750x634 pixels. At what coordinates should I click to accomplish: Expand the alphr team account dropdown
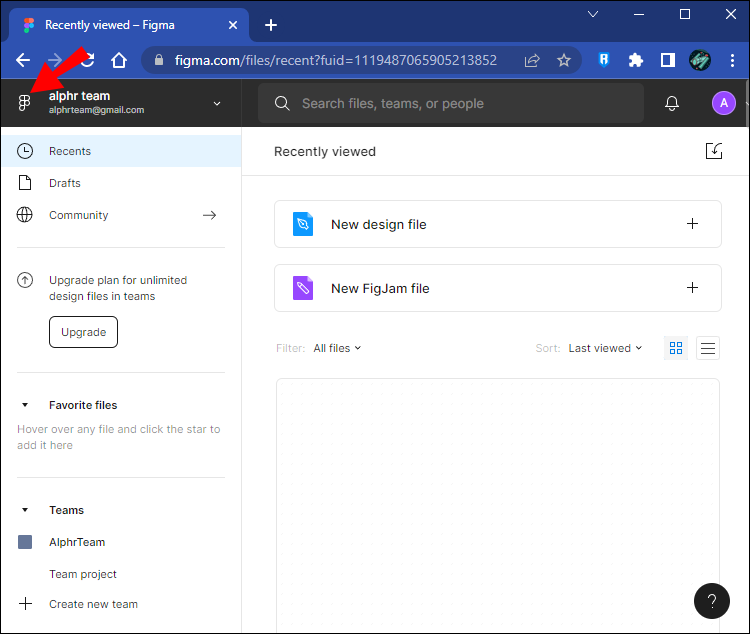(217, 103)
